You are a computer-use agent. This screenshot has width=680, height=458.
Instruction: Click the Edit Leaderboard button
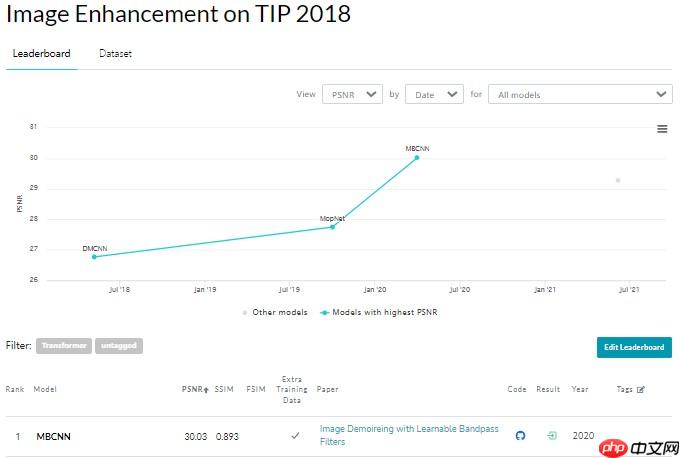(x=634, y=347)
